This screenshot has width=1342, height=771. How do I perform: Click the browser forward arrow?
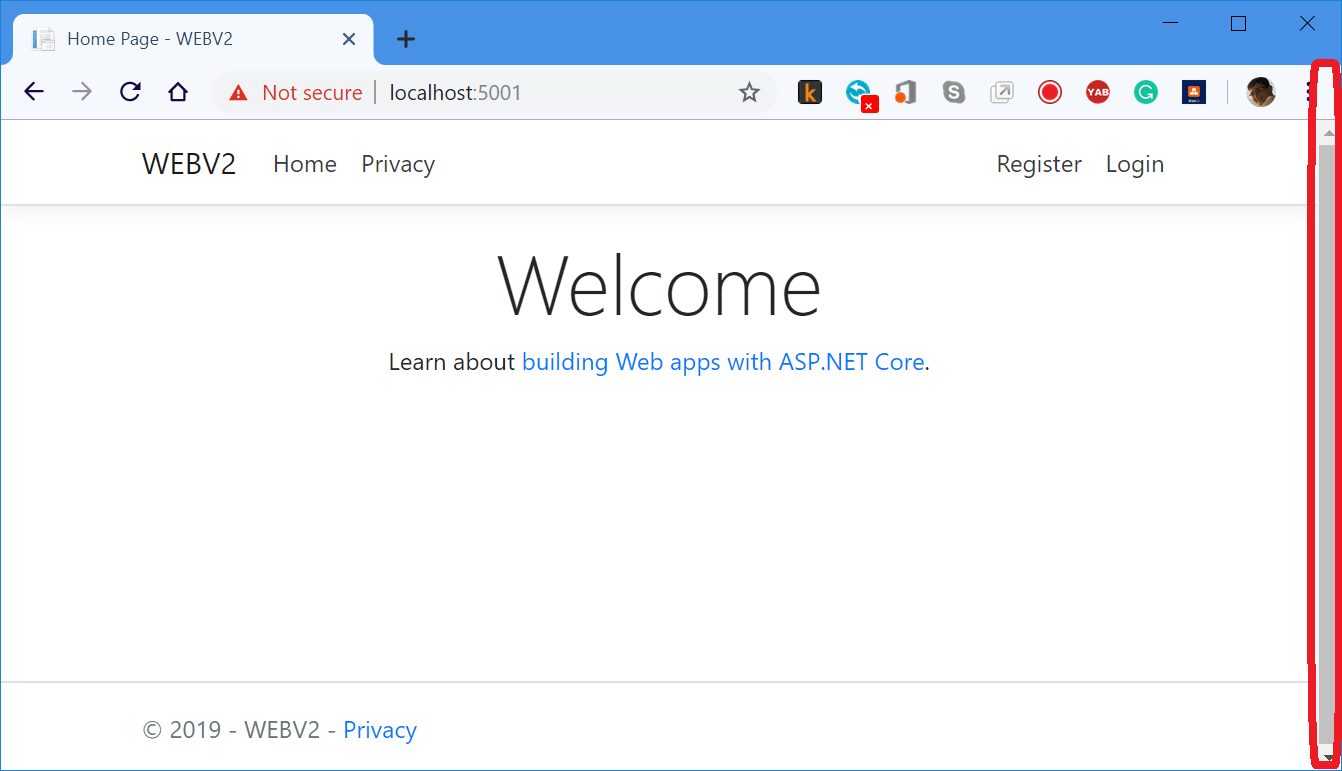82,92
